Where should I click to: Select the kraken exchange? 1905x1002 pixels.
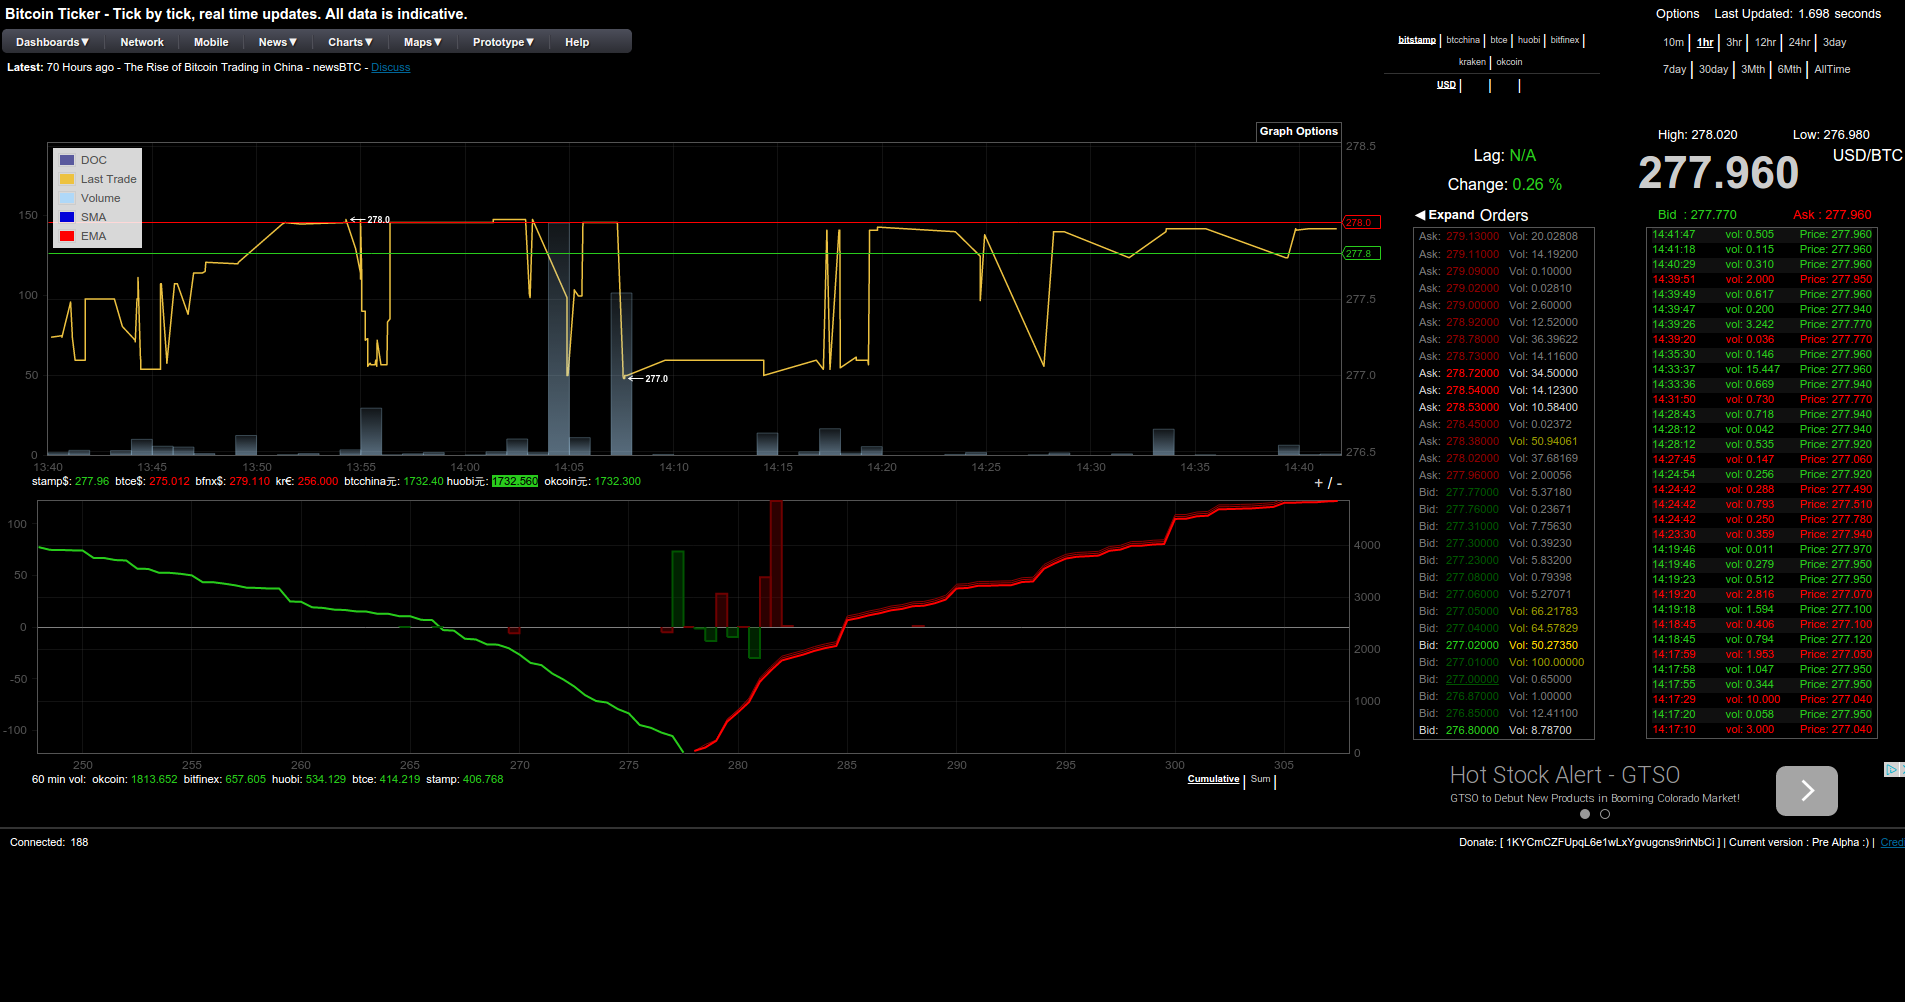pos(1472,62)
